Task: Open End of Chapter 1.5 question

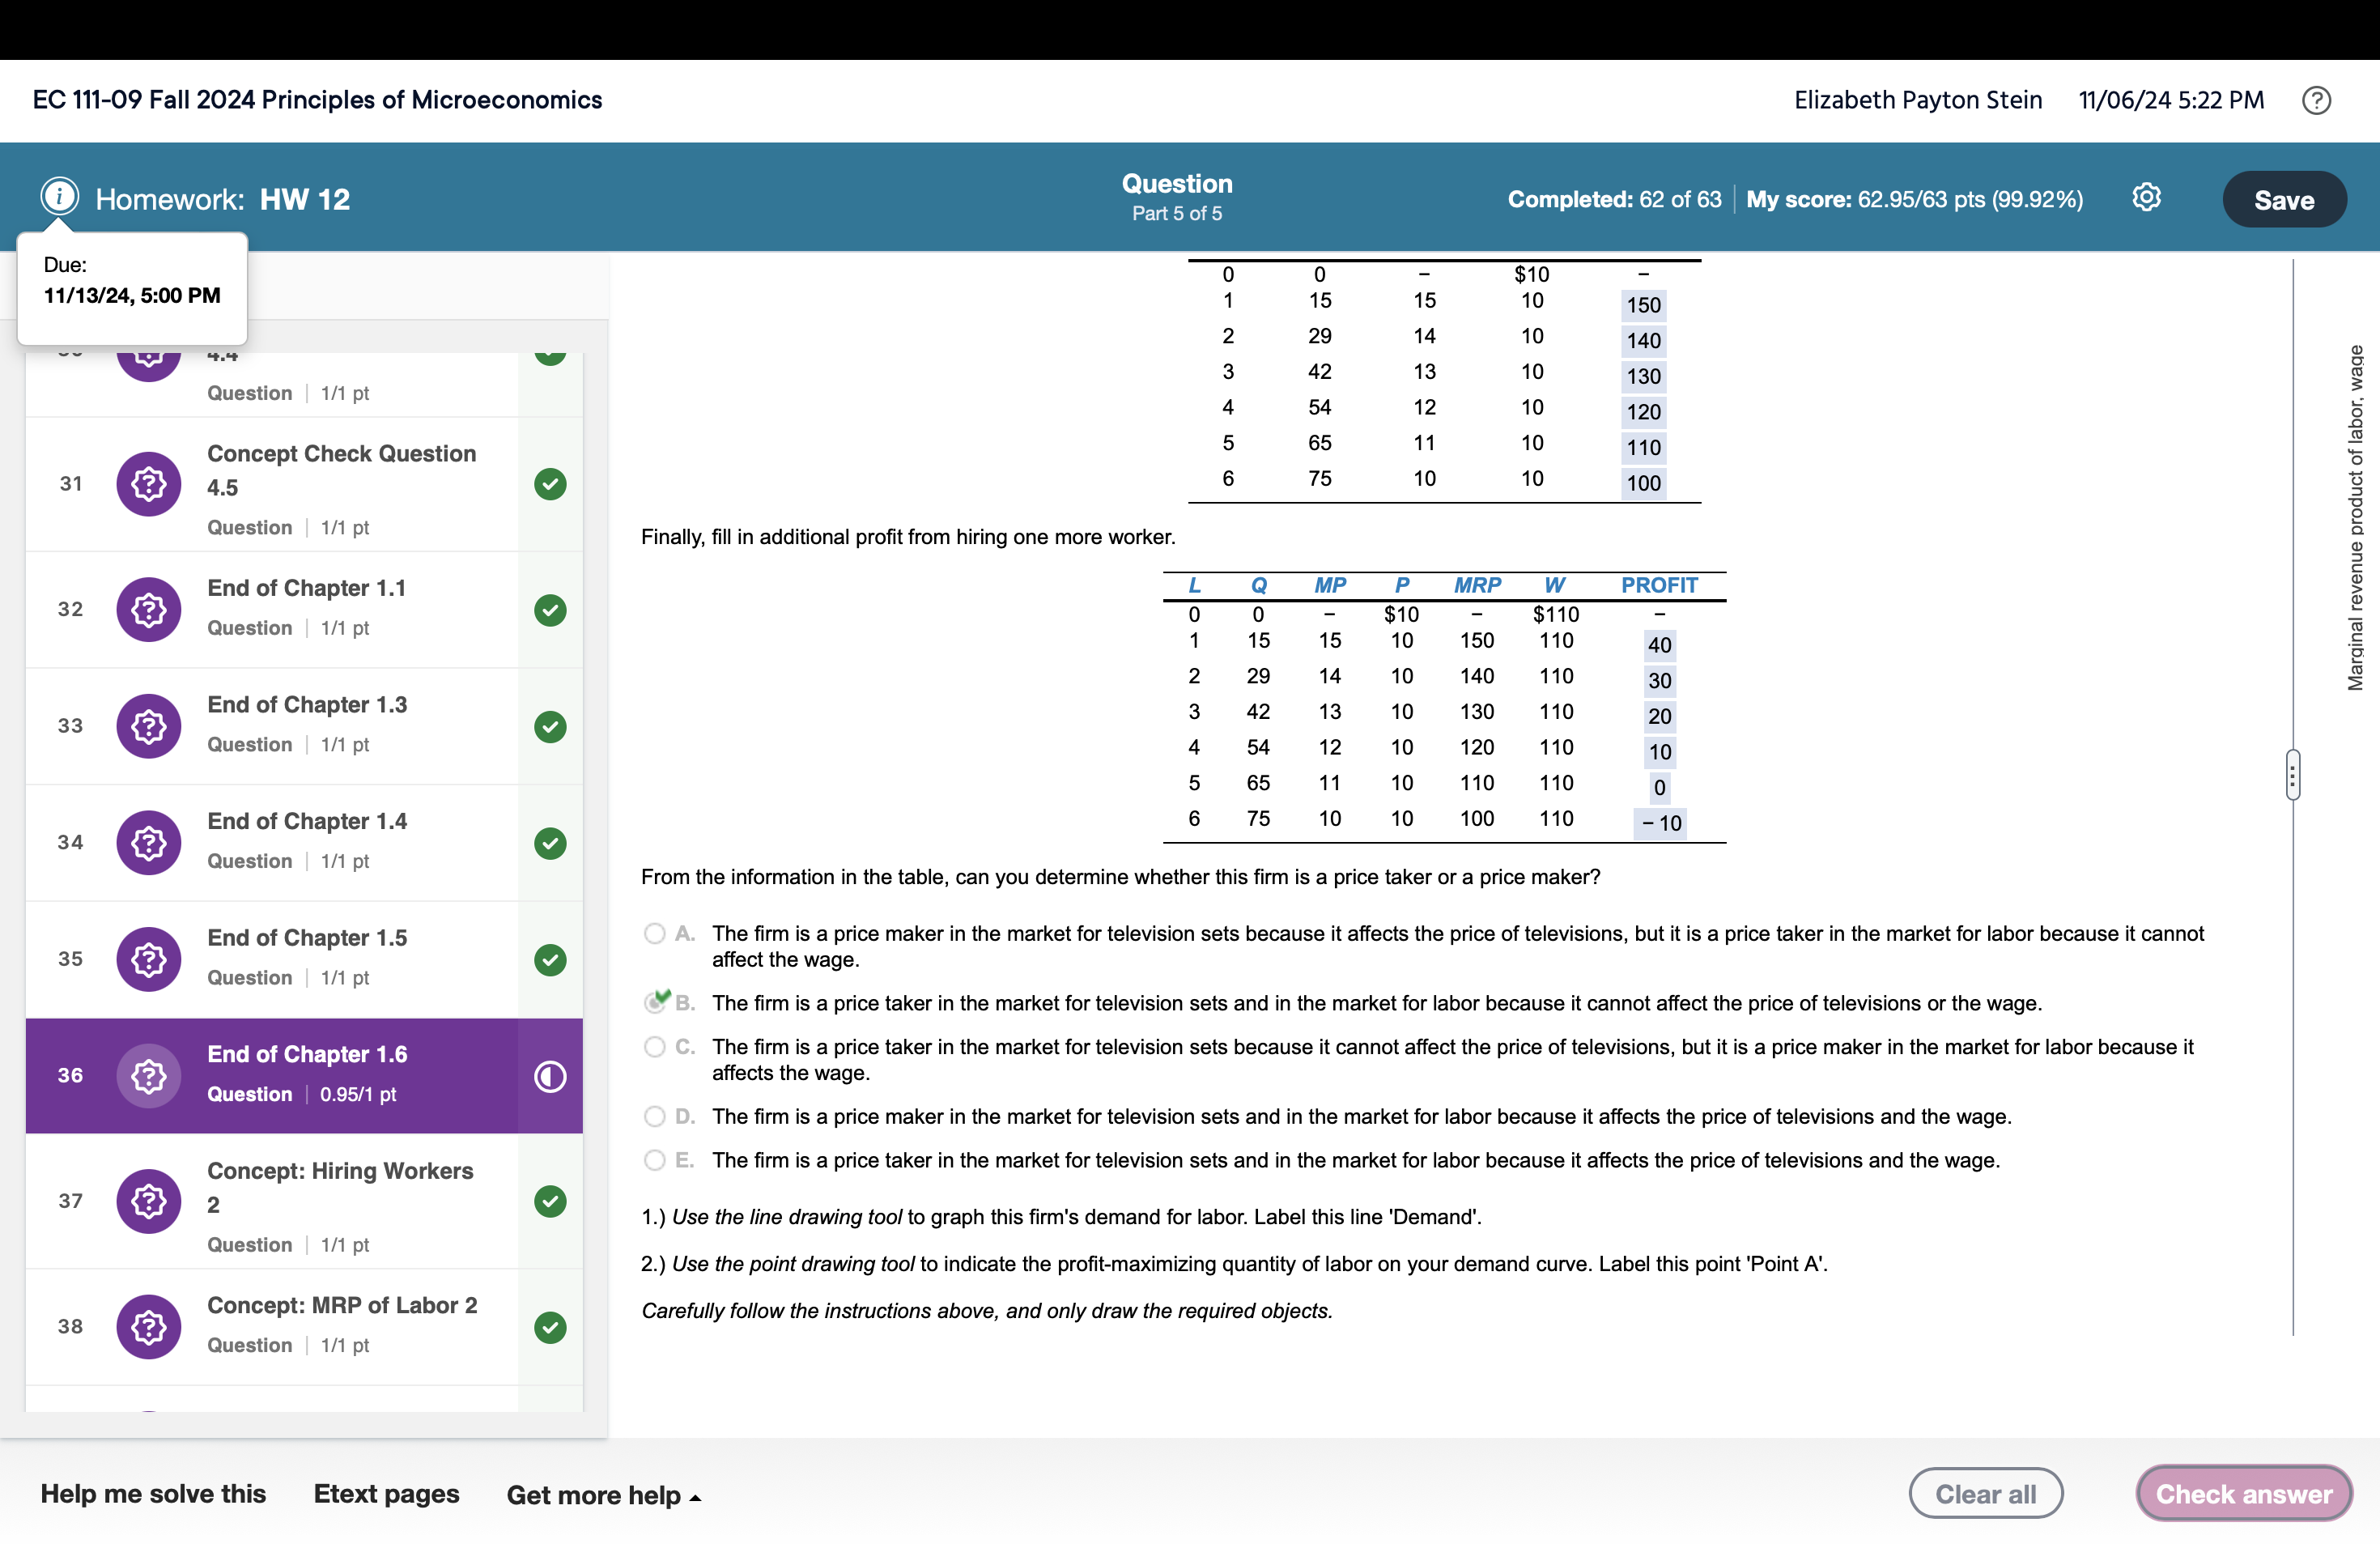Action: point(307,938)
